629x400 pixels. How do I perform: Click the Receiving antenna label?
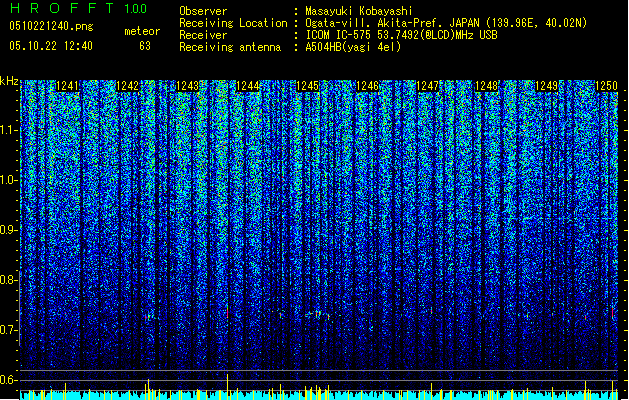[230, 47]
